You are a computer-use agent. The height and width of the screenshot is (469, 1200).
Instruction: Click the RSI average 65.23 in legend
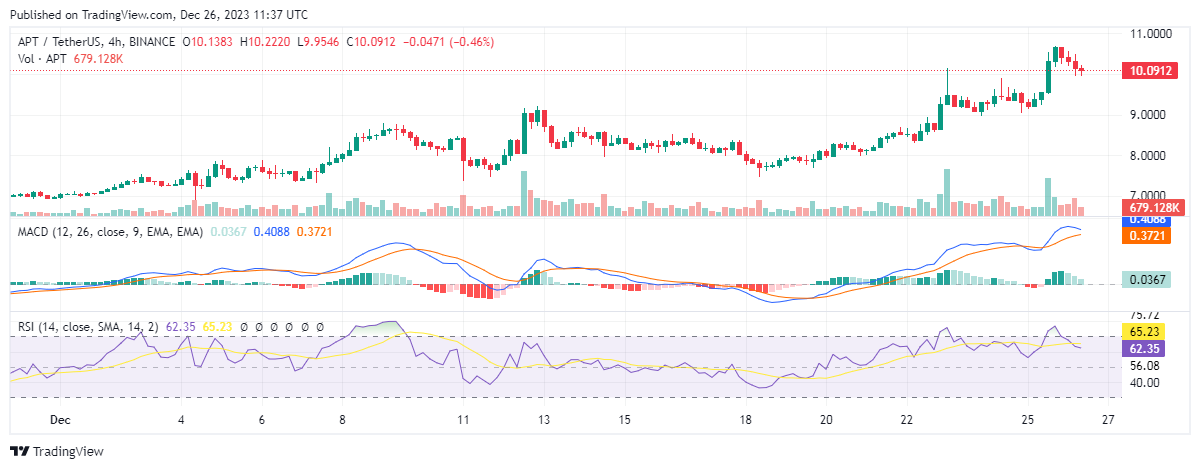(218, 327)
